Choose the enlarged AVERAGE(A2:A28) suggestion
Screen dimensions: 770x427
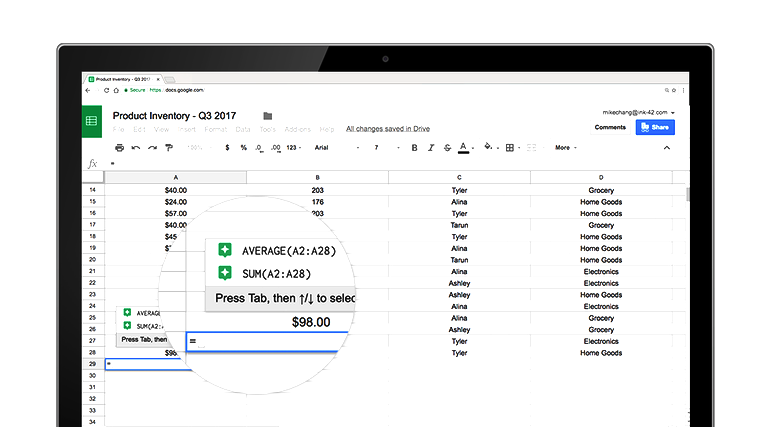tap(280, 251)
